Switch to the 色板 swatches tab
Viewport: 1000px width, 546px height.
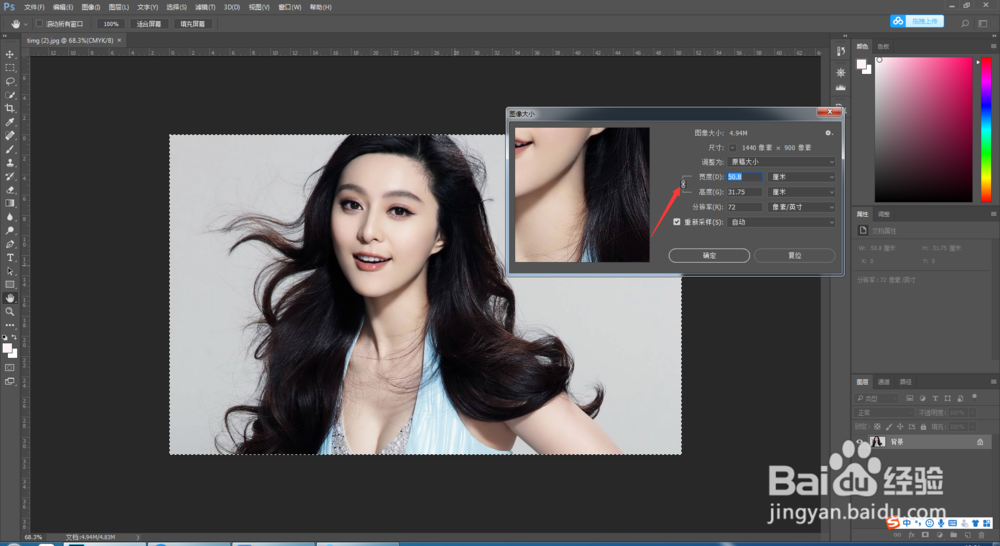click(883, 47)
